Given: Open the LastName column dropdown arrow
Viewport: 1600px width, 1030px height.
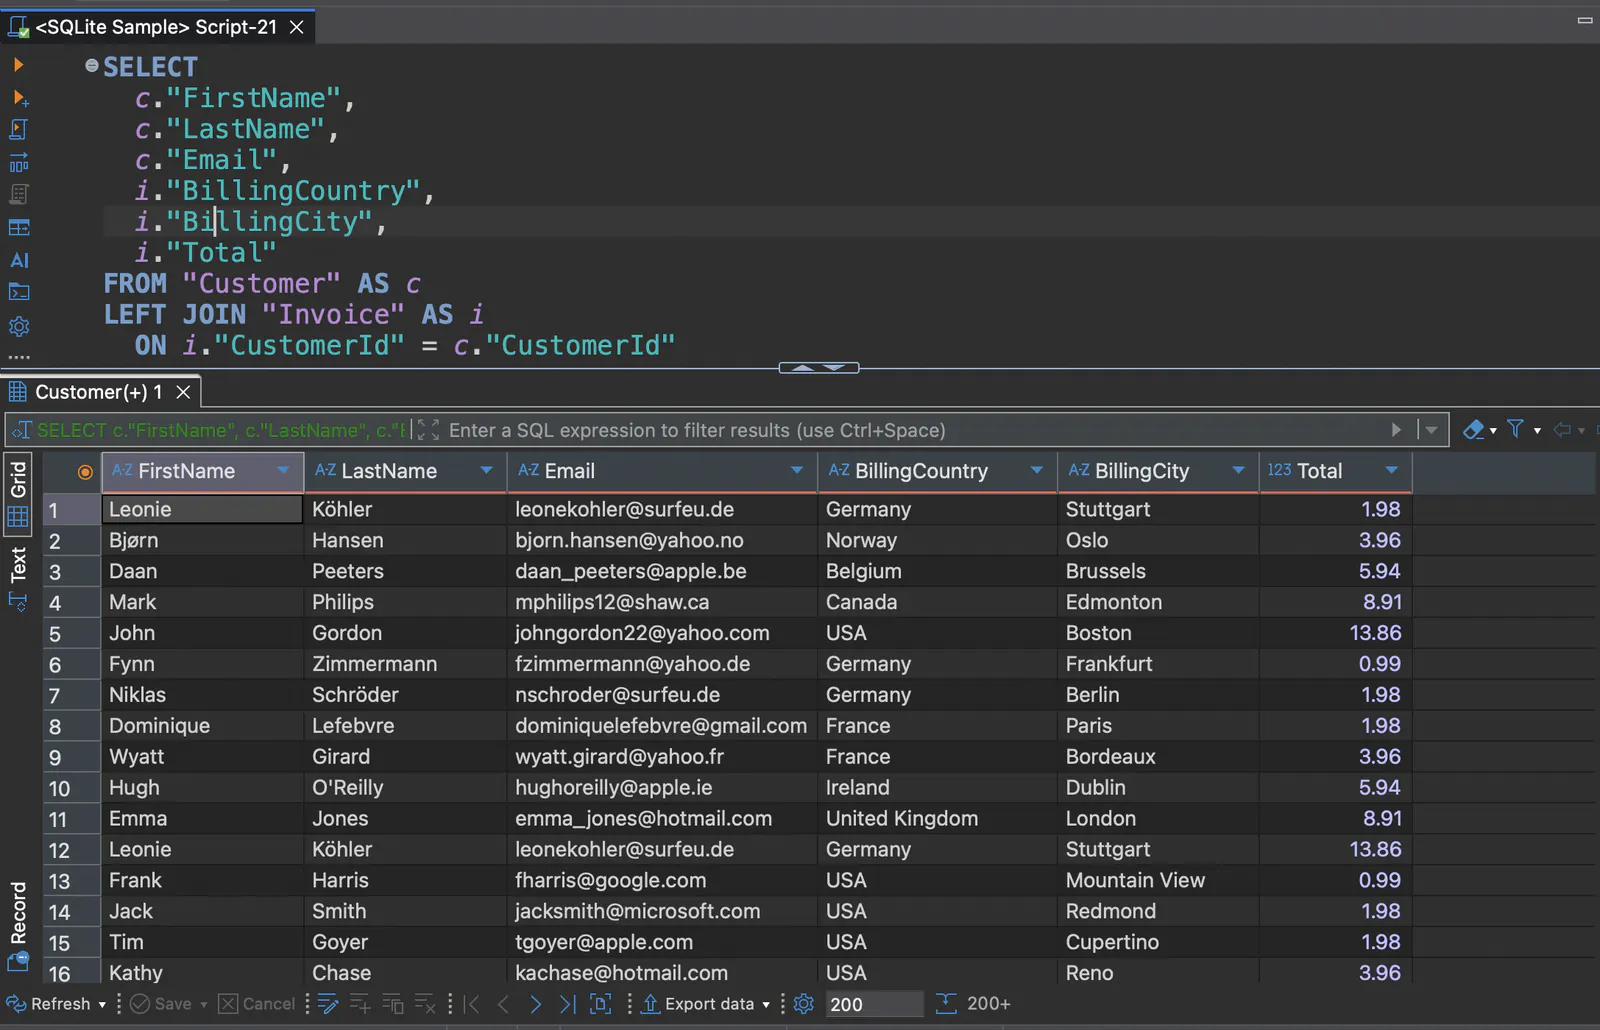Looking at the screenshot, I should click(x=486, y=471).
